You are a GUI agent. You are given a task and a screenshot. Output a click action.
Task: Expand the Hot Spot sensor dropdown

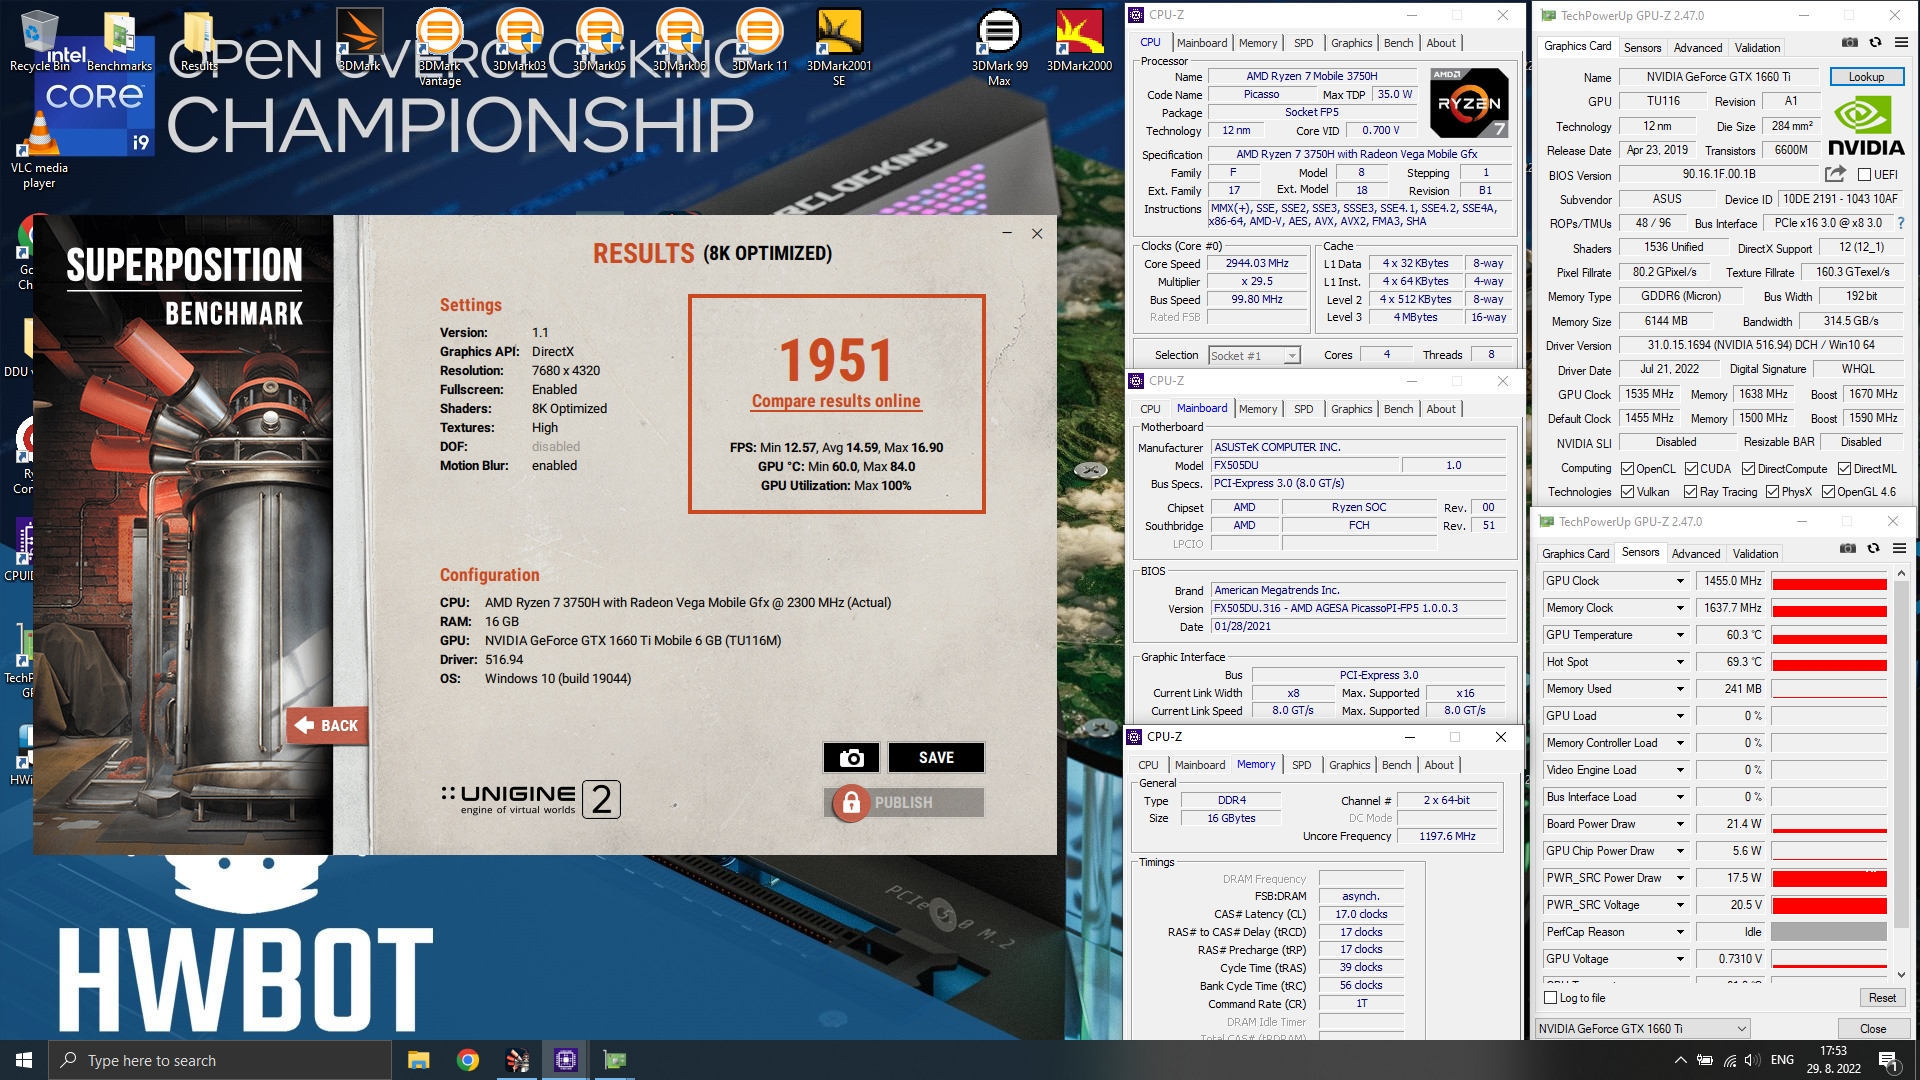pos(1680,662)
